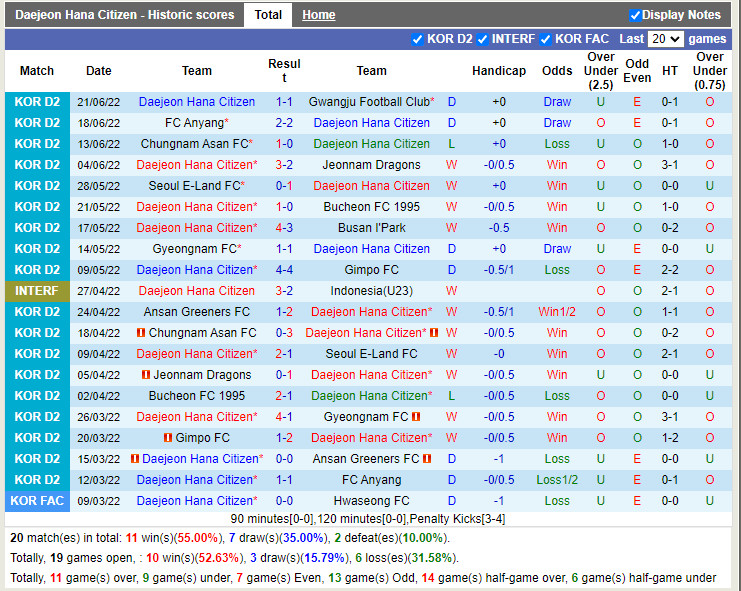Viewport: 741px width, 591px height.
Task: Open the Last 20 games dropdown
Action: pos(665,39)
